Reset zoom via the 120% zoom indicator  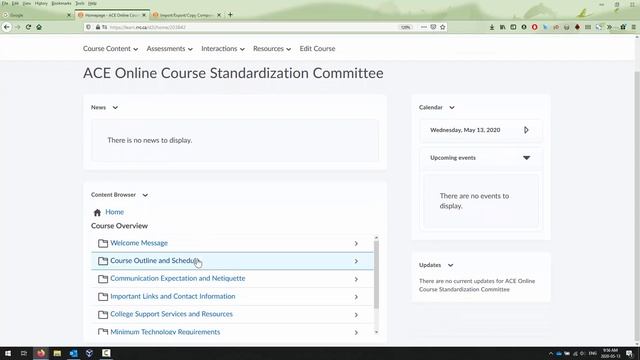point(406,27)
